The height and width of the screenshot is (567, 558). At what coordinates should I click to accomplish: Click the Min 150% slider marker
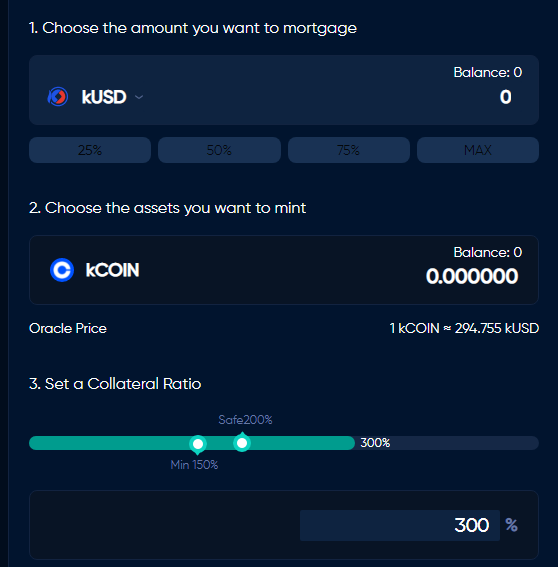pos(198,444)
